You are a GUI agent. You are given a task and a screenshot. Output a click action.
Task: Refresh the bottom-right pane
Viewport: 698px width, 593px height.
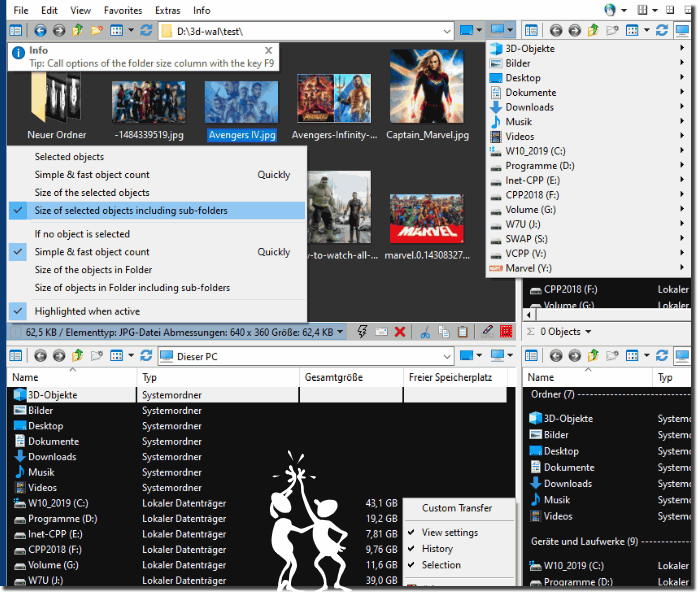662,356
